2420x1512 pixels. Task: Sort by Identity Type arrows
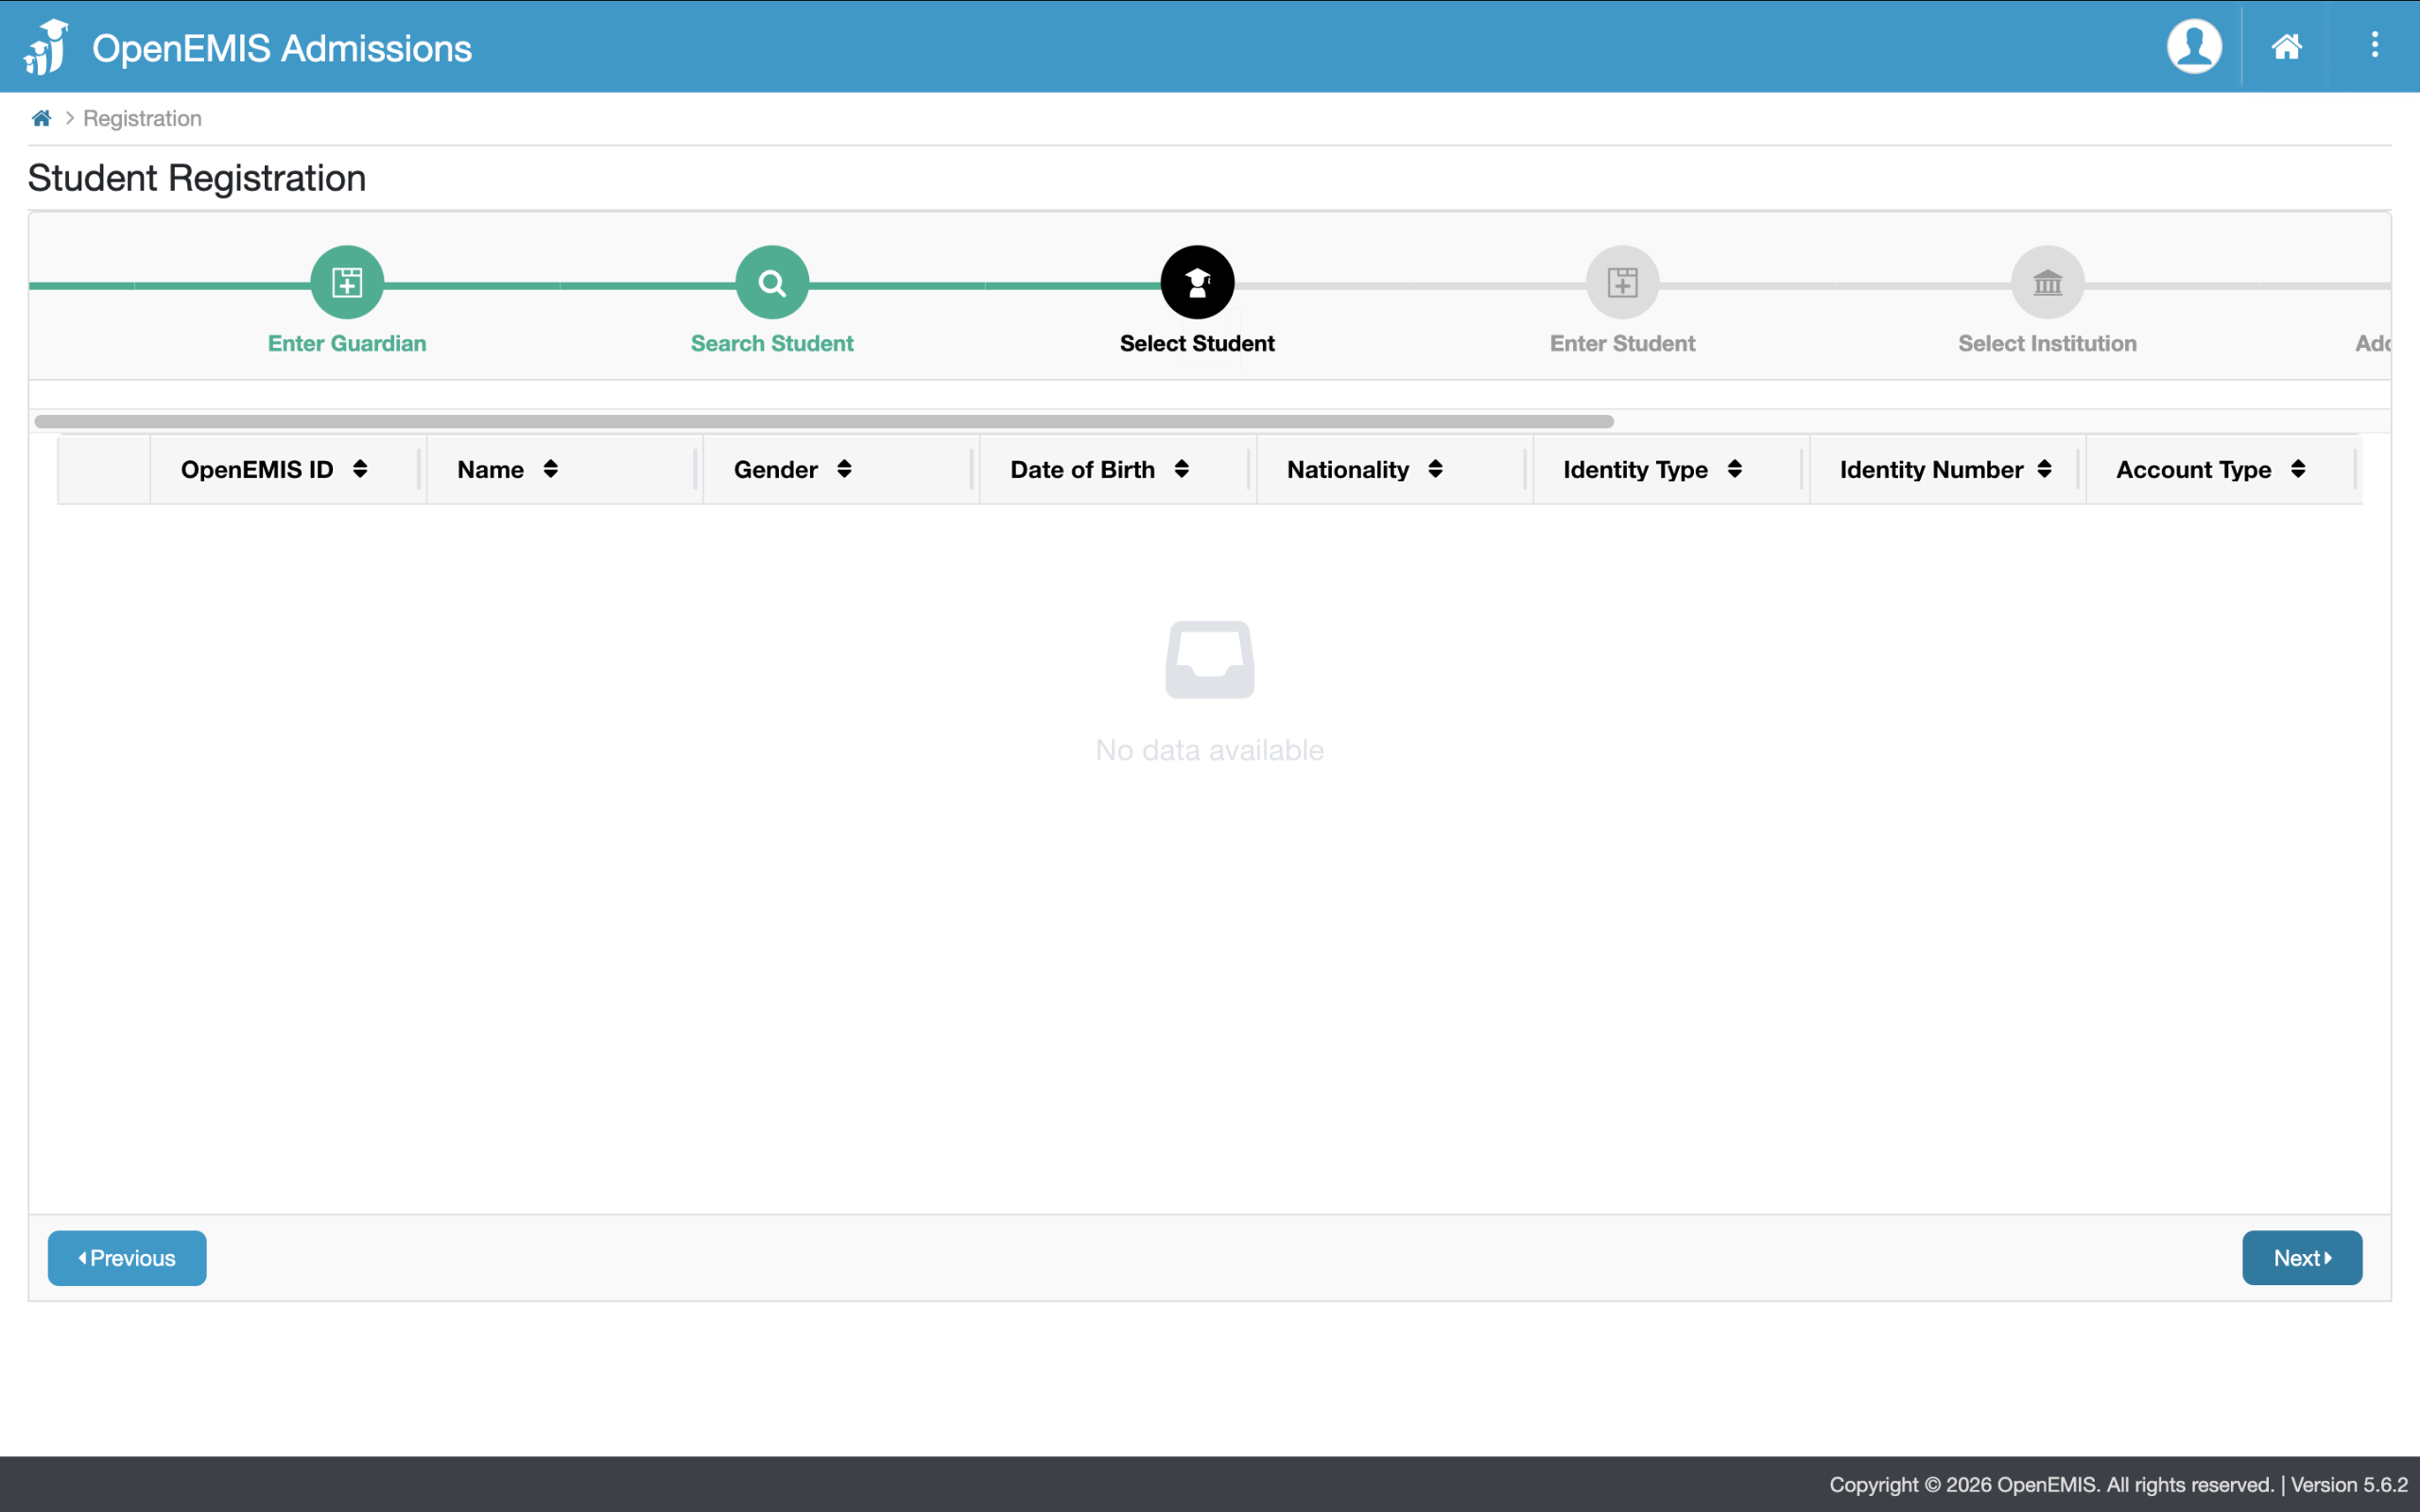(x=1734, y=469)
